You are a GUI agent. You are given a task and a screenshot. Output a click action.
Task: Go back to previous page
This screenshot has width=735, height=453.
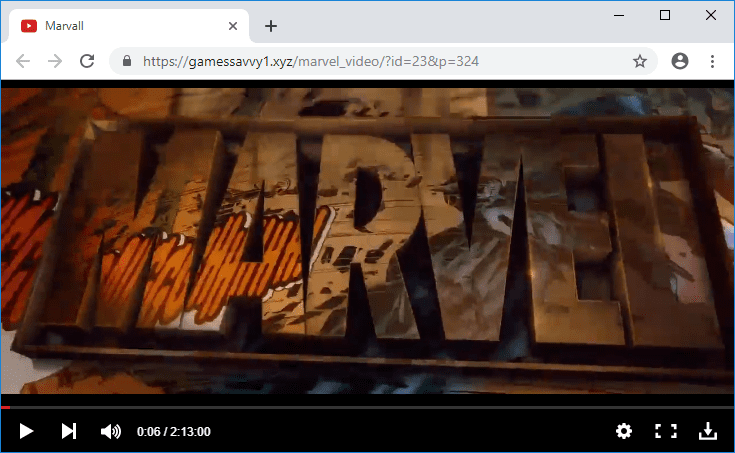(x=23, y=61)
